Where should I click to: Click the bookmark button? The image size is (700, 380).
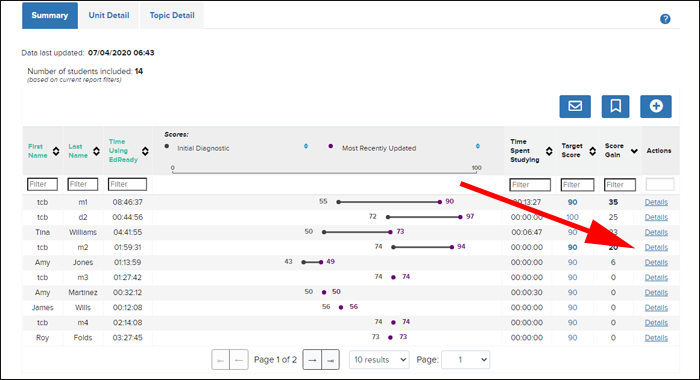point(615,106)
